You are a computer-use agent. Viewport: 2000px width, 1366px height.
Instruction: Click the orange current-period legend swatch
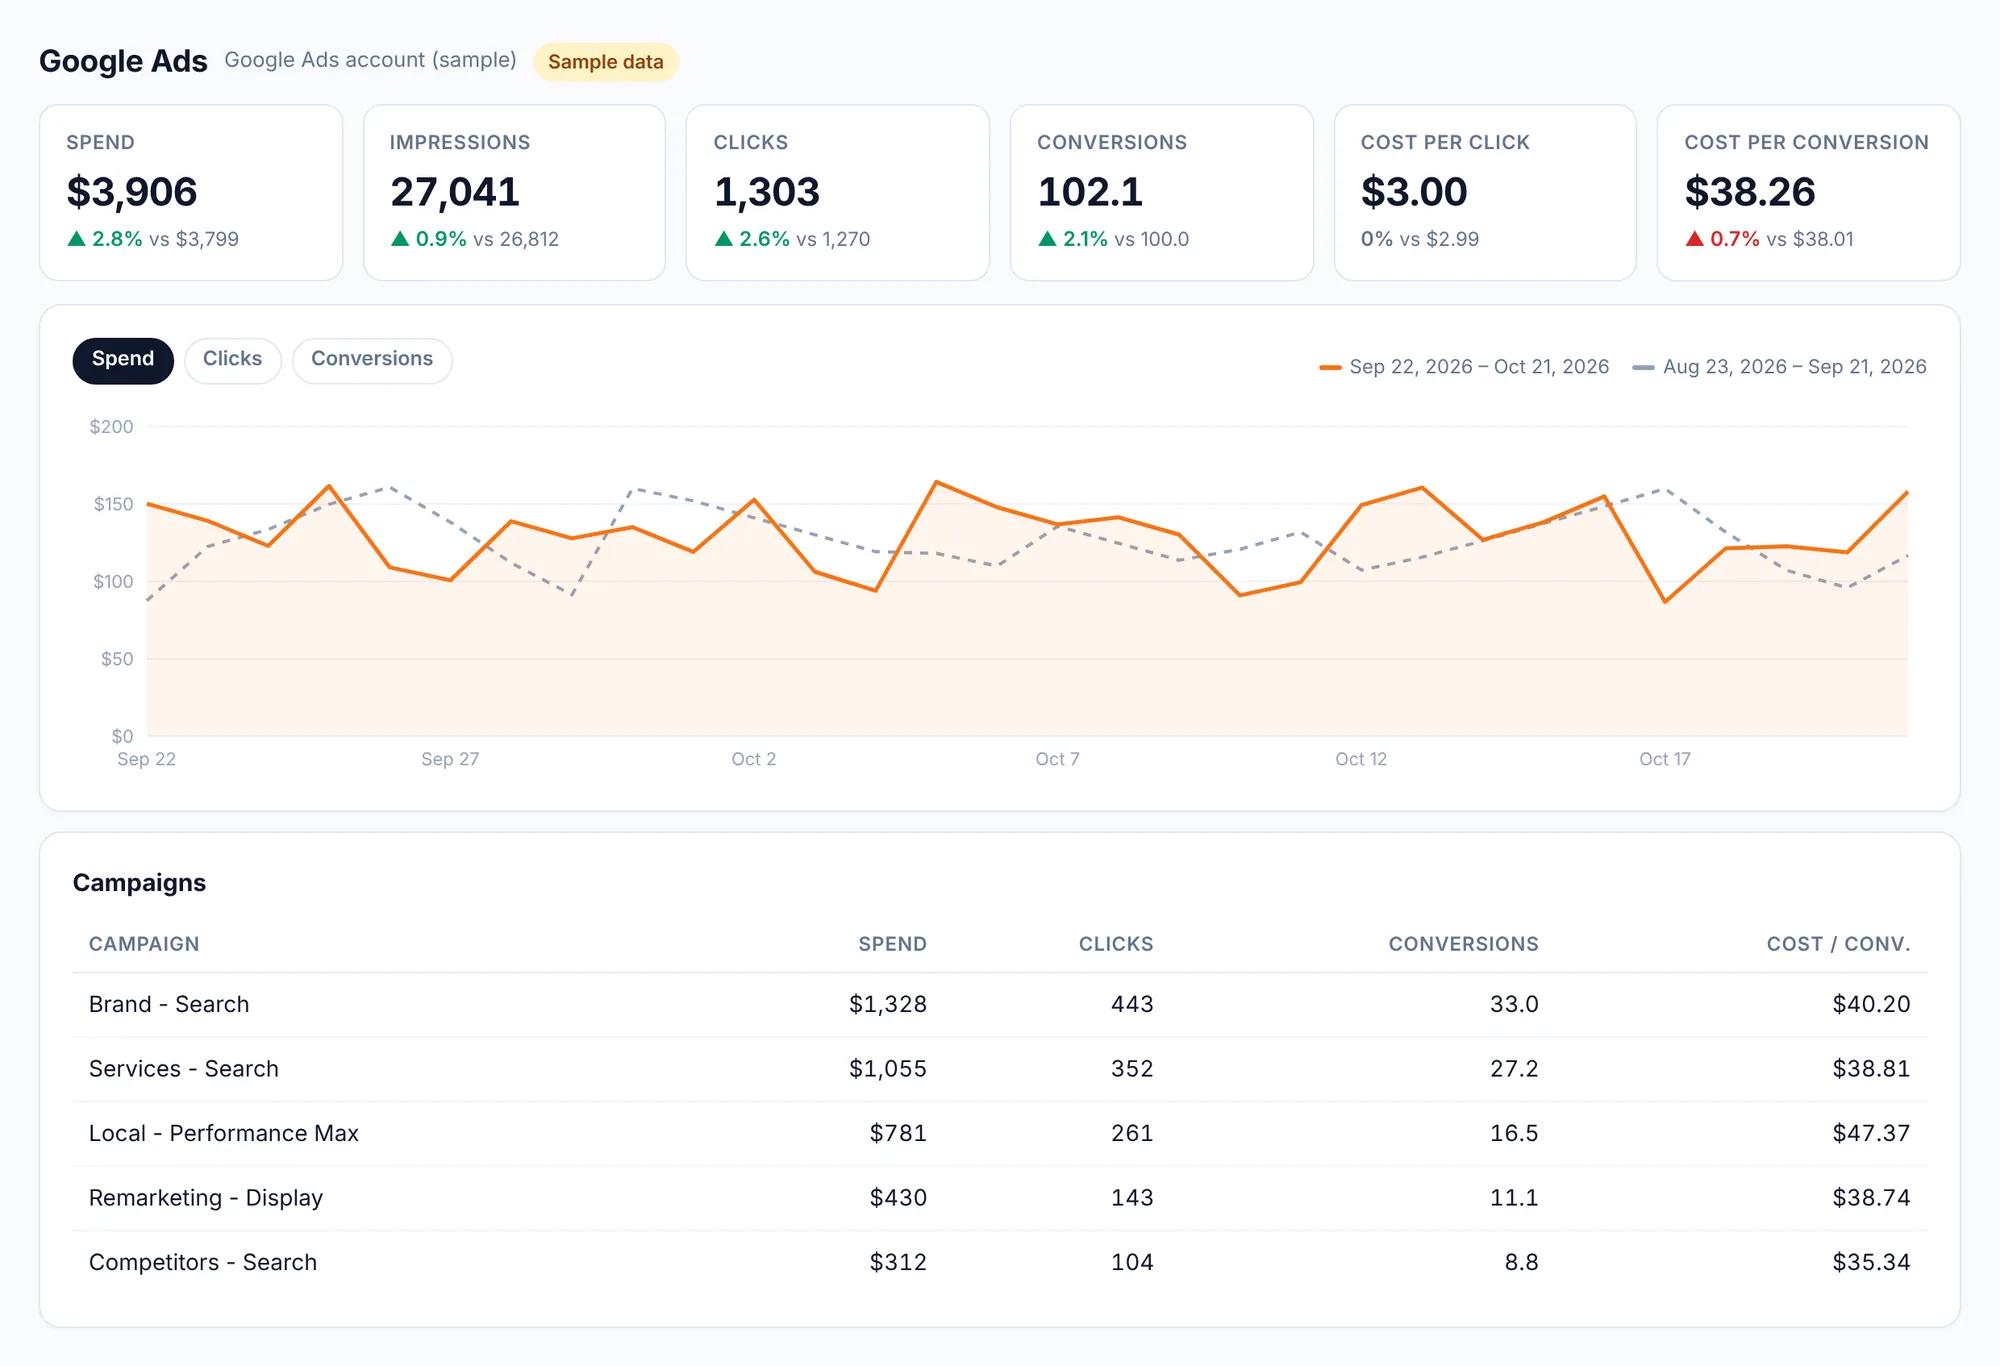click(x=1330, y=368)
